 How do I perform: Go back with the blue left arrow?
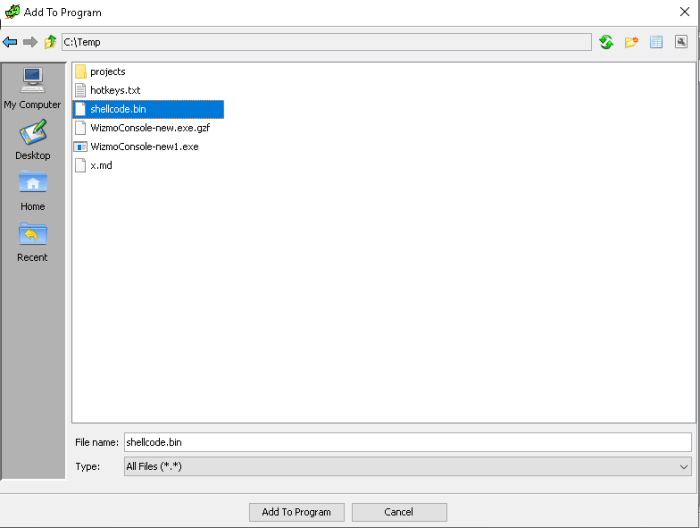click(10, 42)
